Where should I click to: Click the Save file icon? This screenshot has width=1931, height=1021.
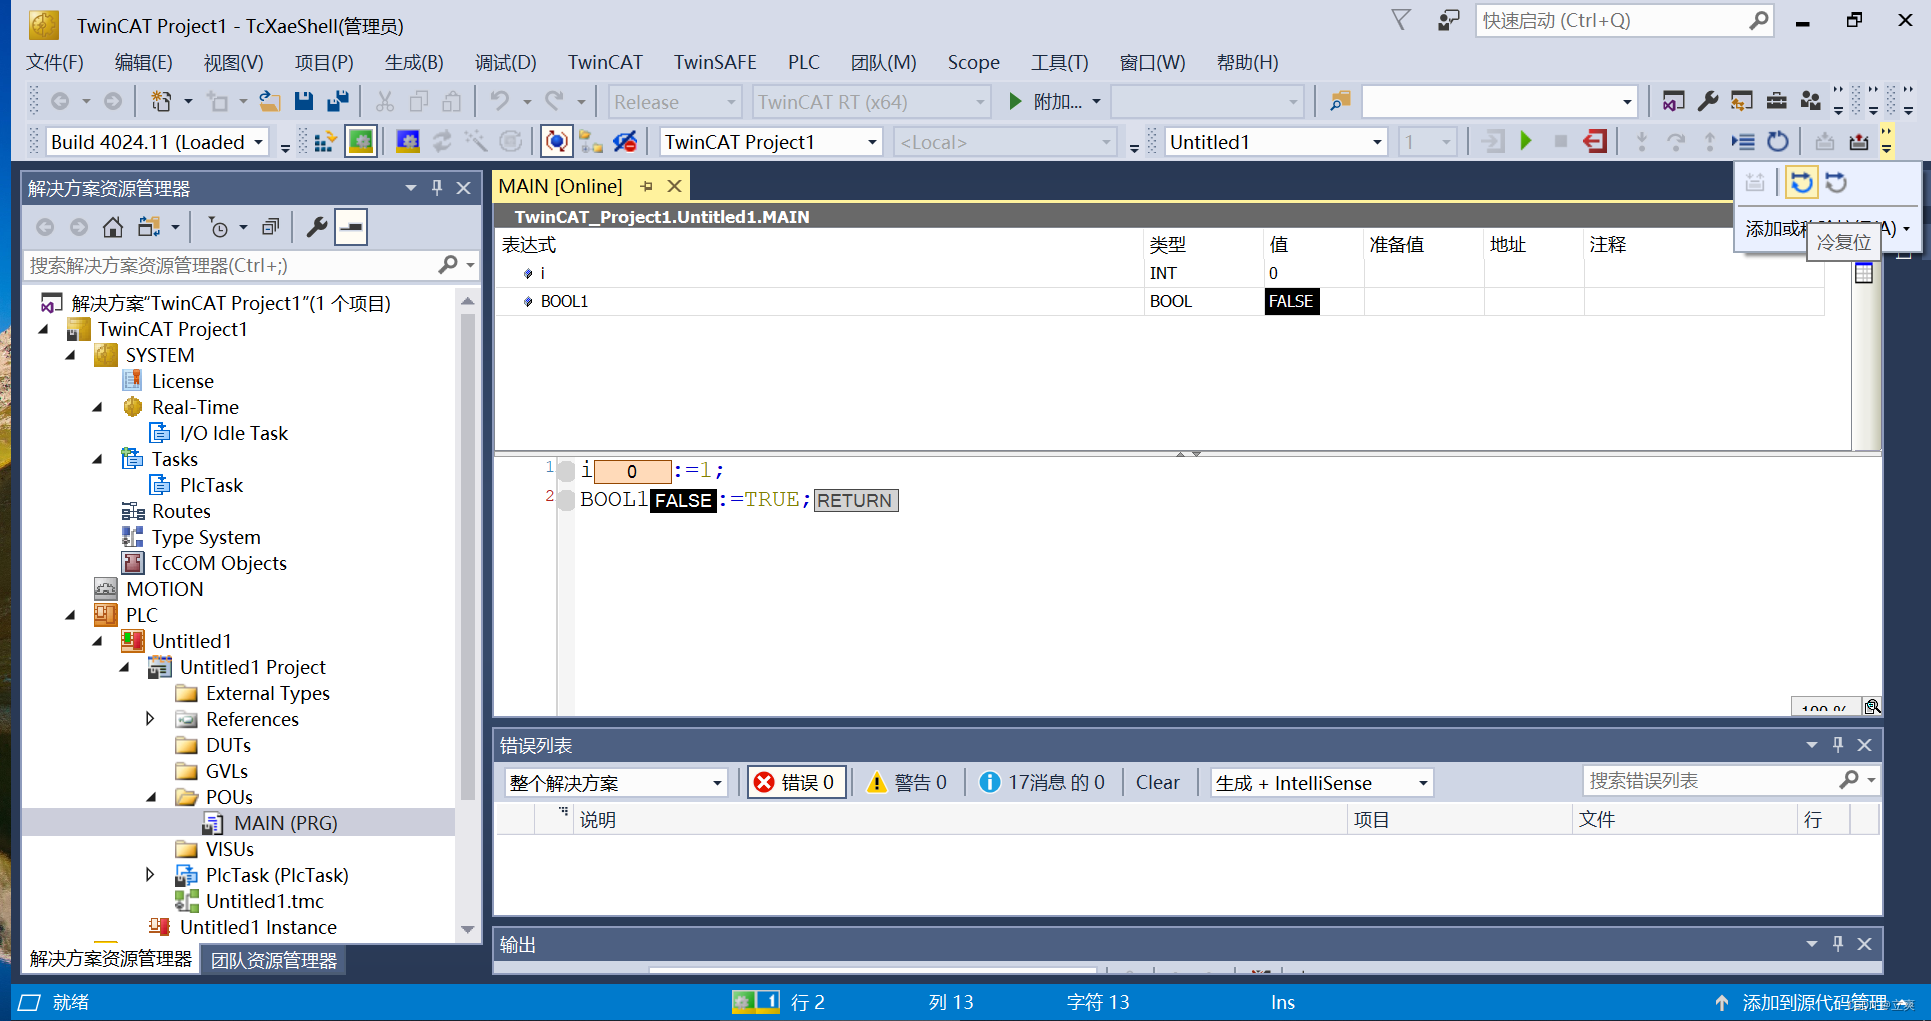[304, 101]
